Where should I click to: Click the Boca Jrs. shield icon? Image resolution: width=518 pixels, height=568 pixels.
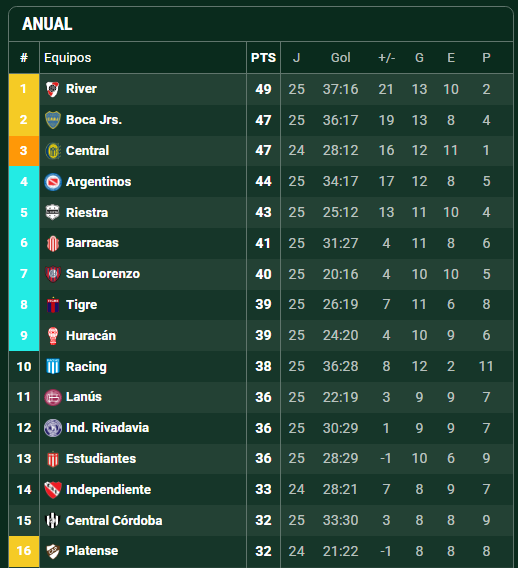click(x=53, y=120)
